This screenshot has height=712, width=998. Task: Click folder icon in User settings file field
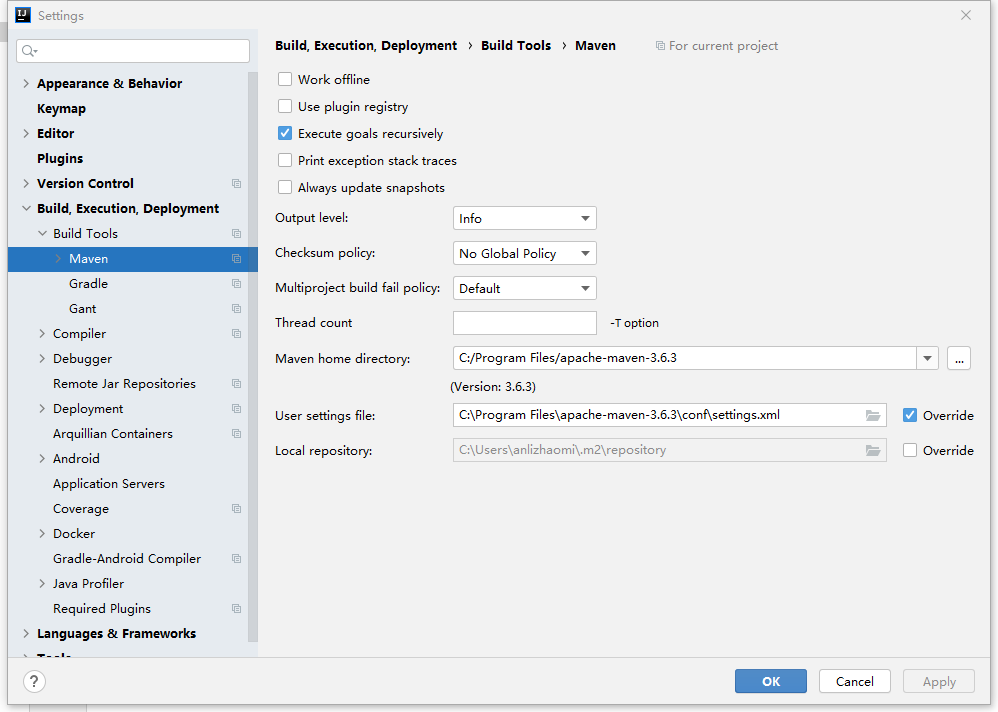873,415
